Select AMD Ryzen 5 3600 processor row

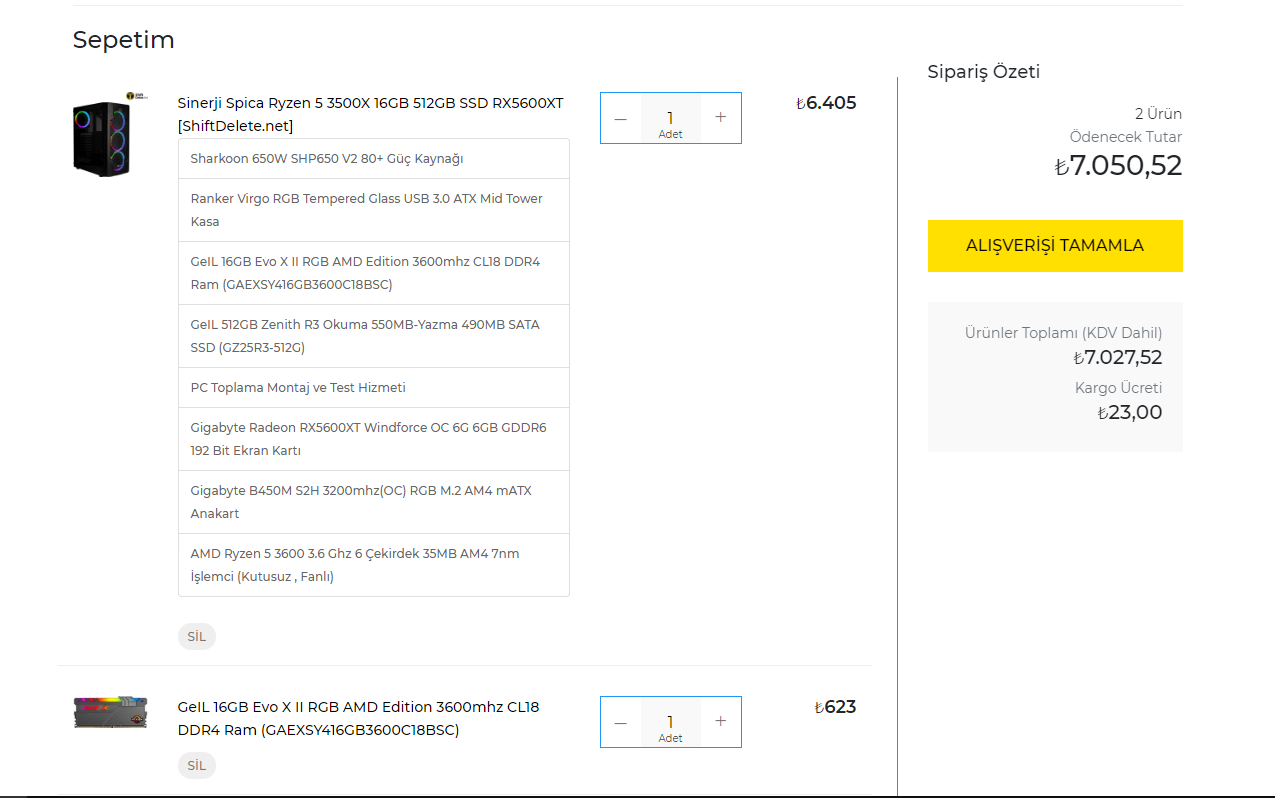(x=374, y=565)
